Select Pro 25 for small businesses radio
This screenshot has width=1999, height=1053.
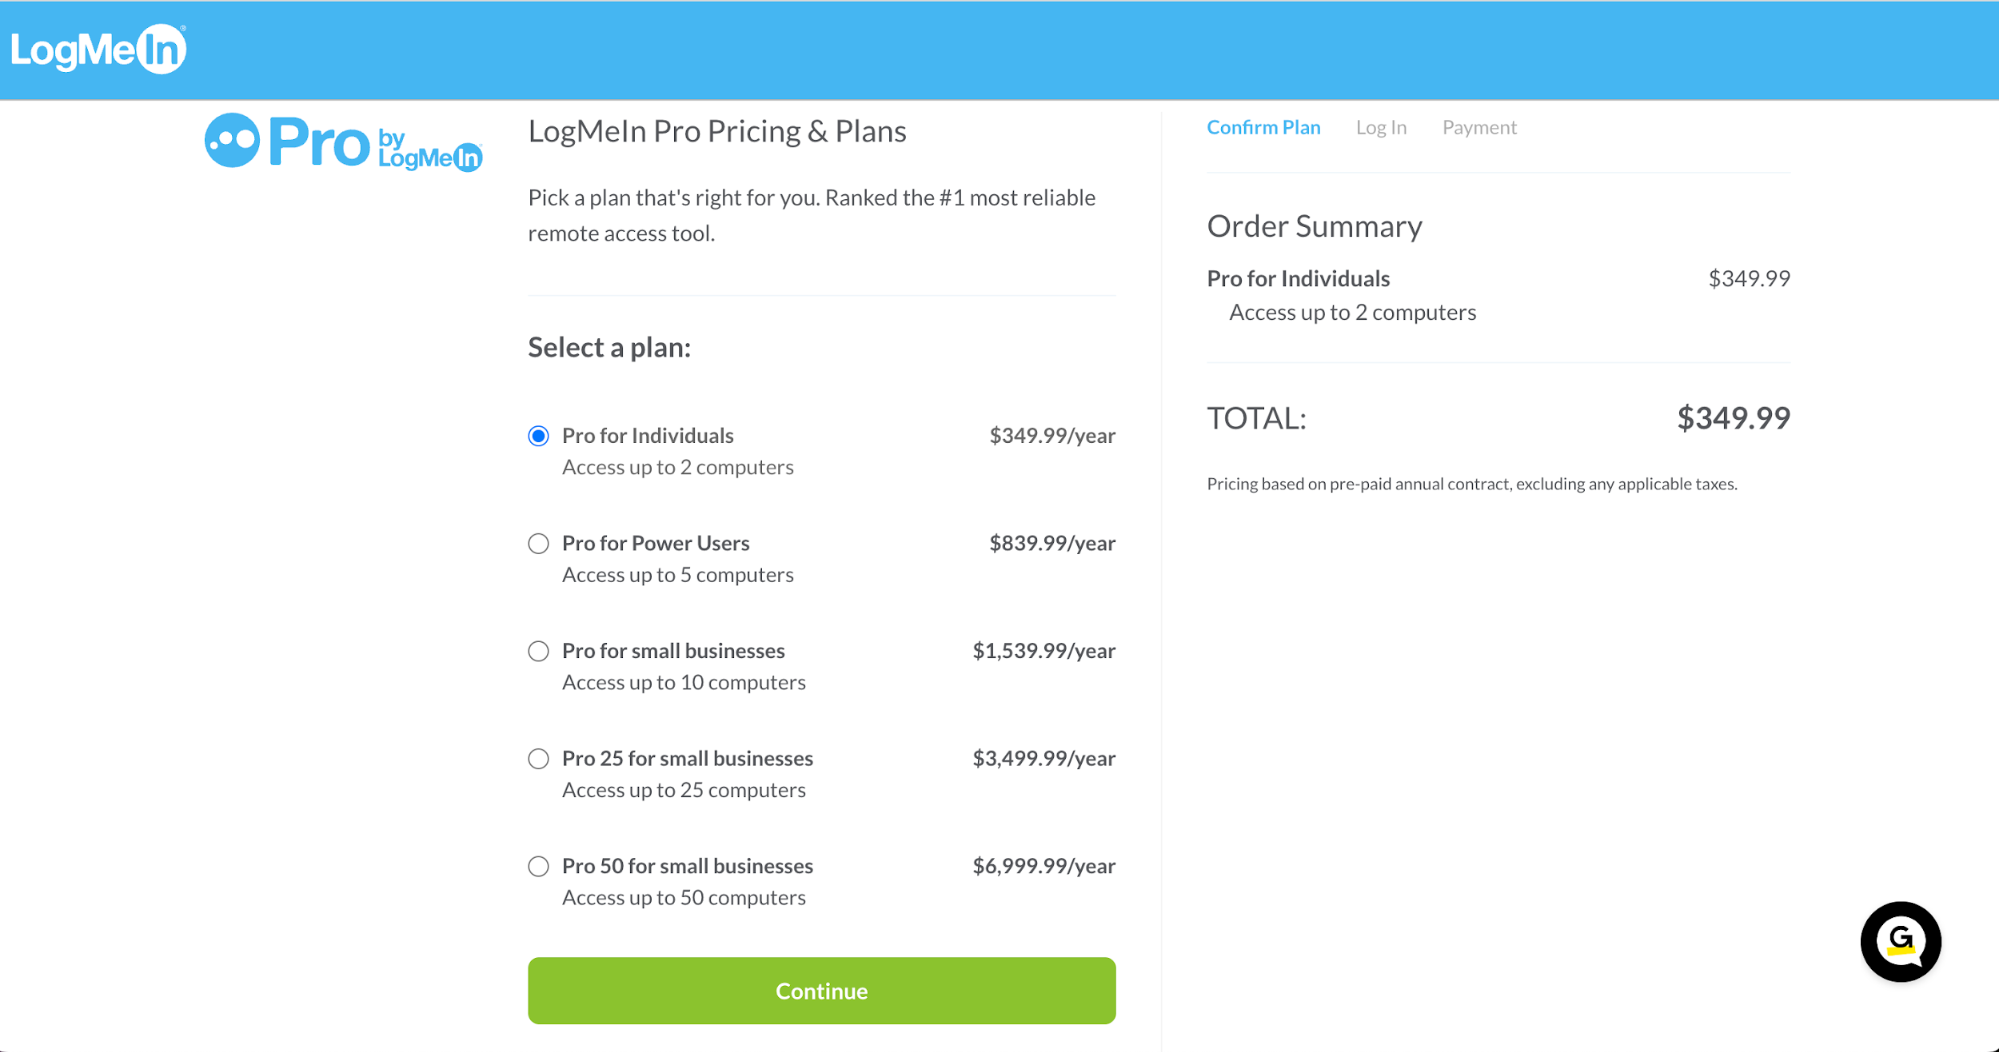[539, 759]
